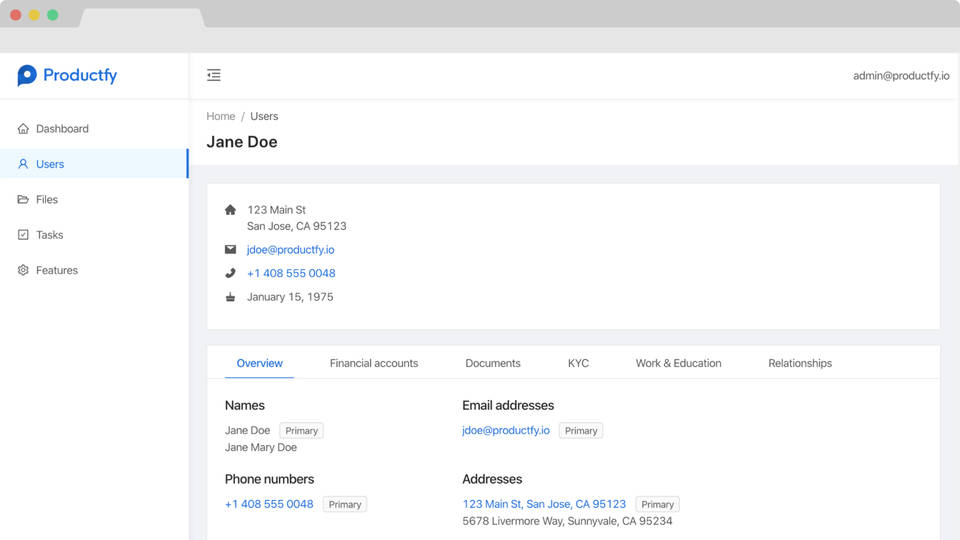Viewport: 960px width, 540px height.
Task: Click the phone icon in the profile card
Action: click(230, 273)
